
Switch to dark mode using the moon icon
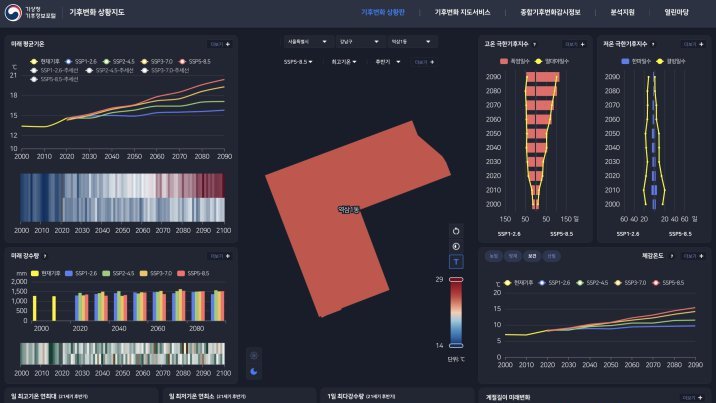click(253, 372)
